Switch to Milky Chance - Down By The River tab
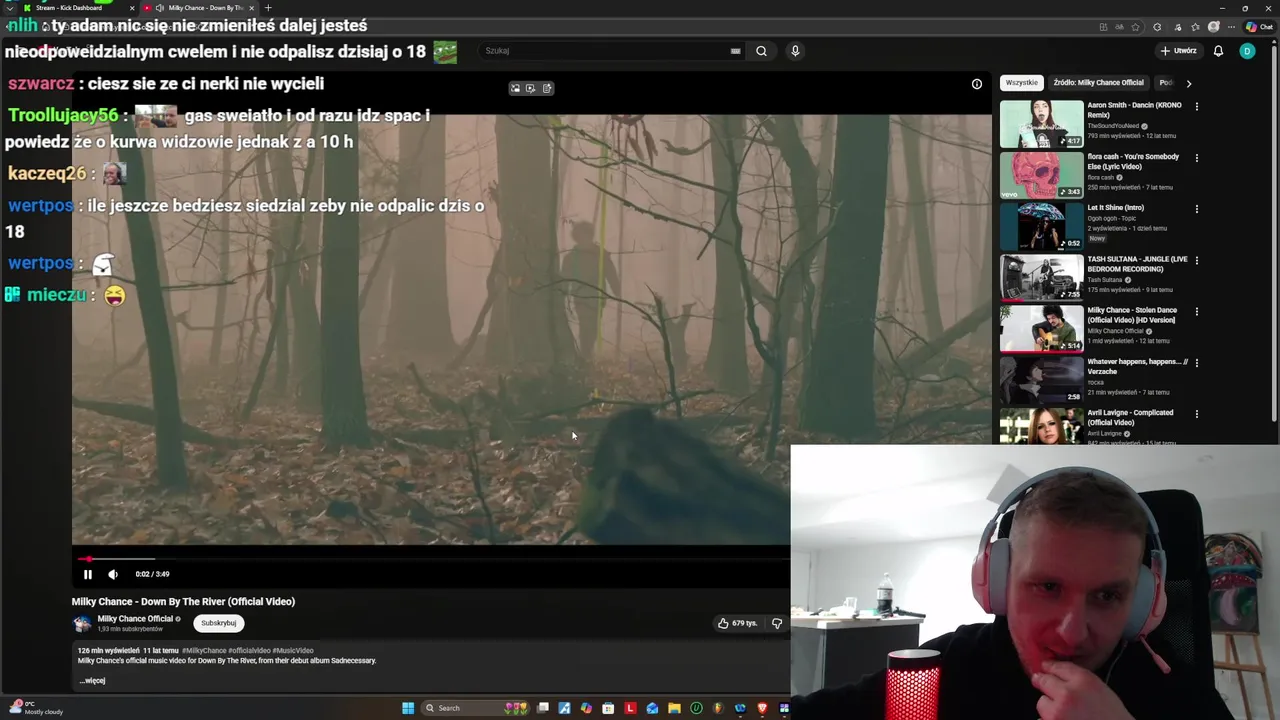The width and height of the screenshot is (1280, 720). tap(200, 8)
